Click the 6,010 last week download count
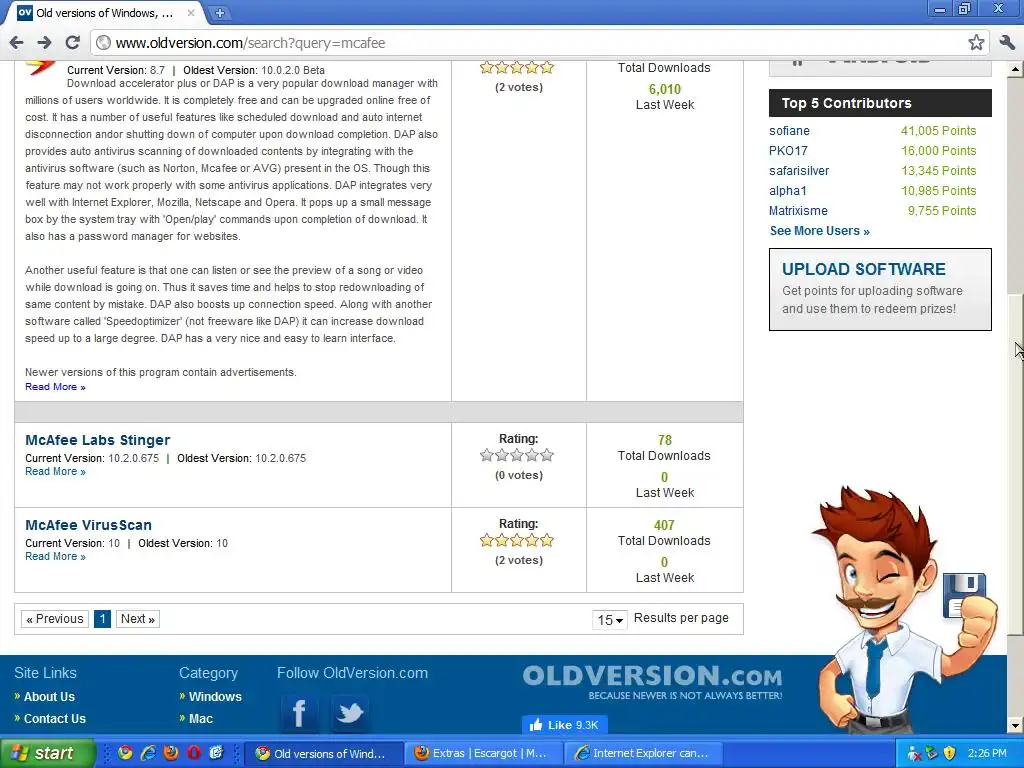1024x768 pixels. tap(665, 89)
